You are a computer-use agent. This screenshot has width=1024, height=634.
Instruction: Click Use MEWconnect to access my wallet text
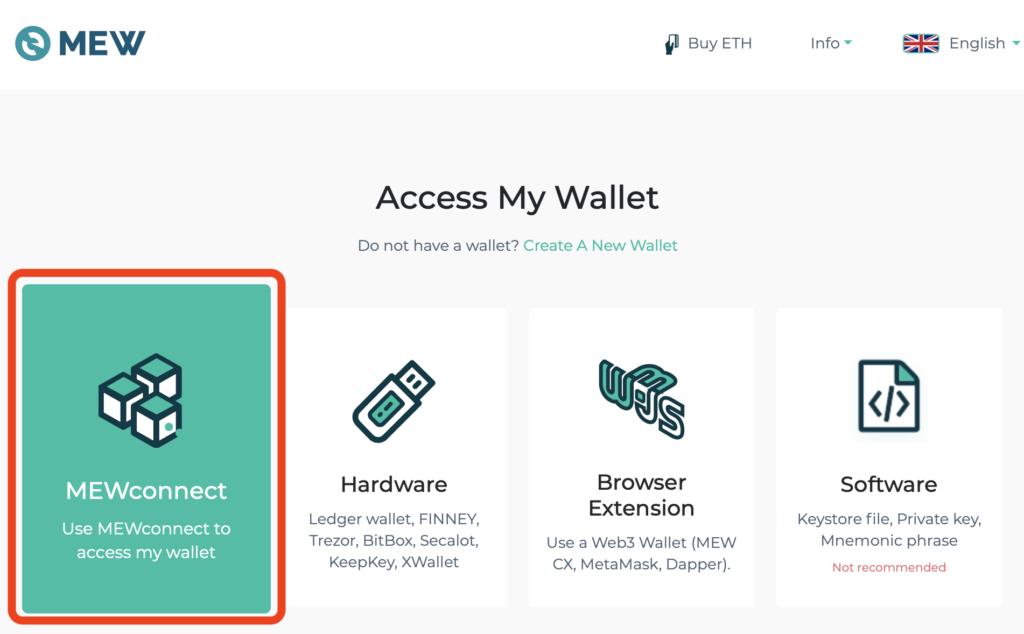pos(146,541)
